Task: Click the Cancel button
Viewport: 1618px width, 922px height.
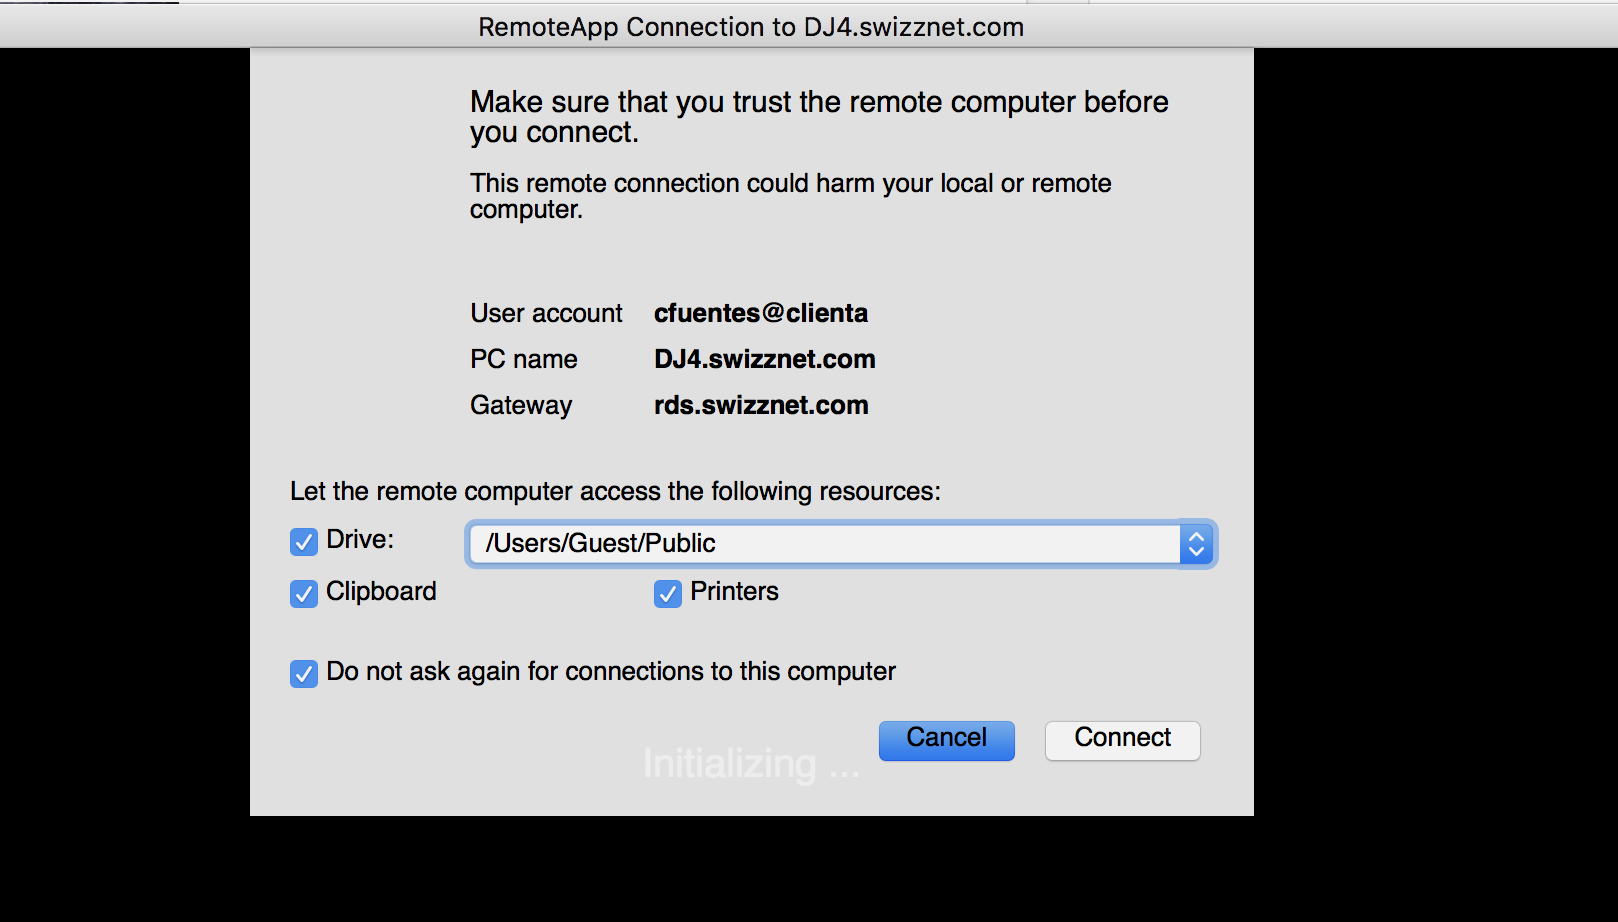Action: [x=947, y=740]
